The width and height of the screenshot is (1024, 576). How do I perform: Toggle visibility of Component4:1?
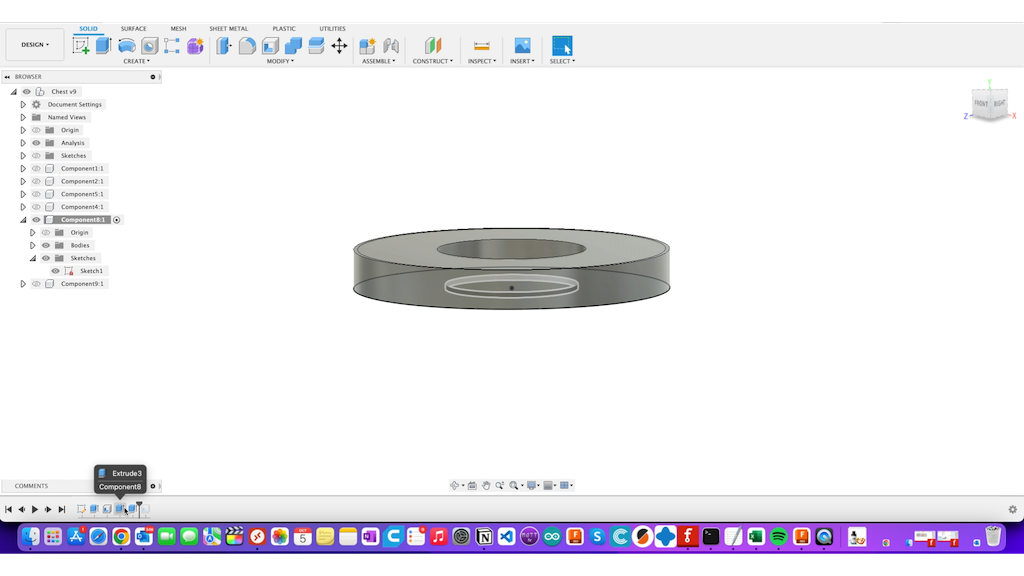pos(37,207)
